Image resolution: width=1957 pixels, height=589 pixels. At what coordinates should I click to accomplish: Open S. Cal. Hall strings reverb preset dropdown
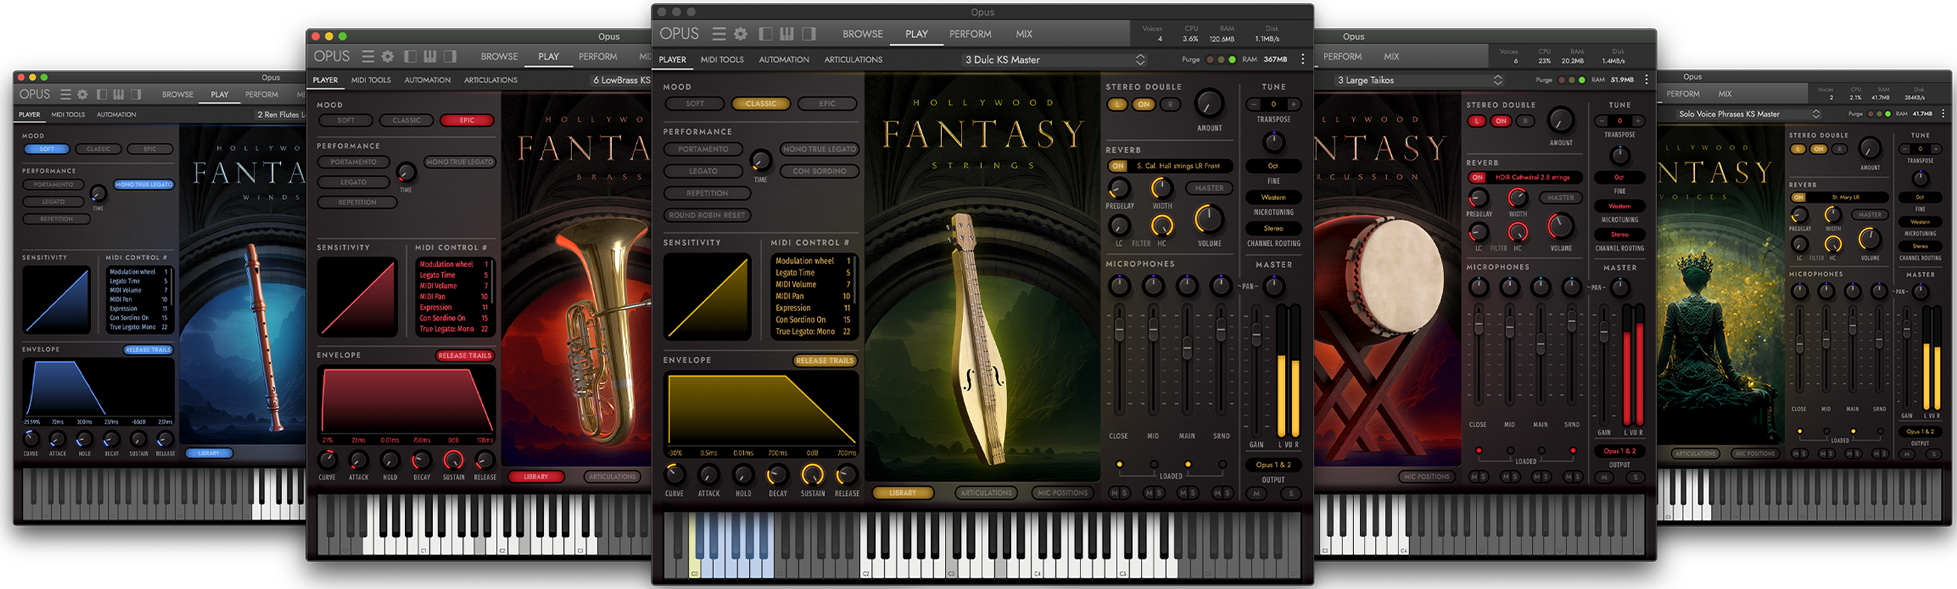(x=1180, y=166)
